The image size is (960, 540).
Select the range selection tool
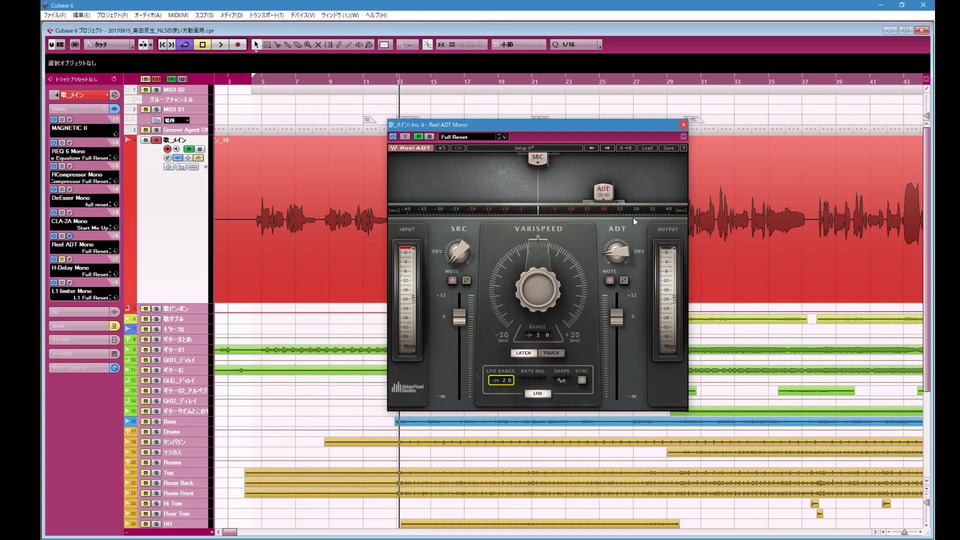pyautogui.click(x=267, y=45)
